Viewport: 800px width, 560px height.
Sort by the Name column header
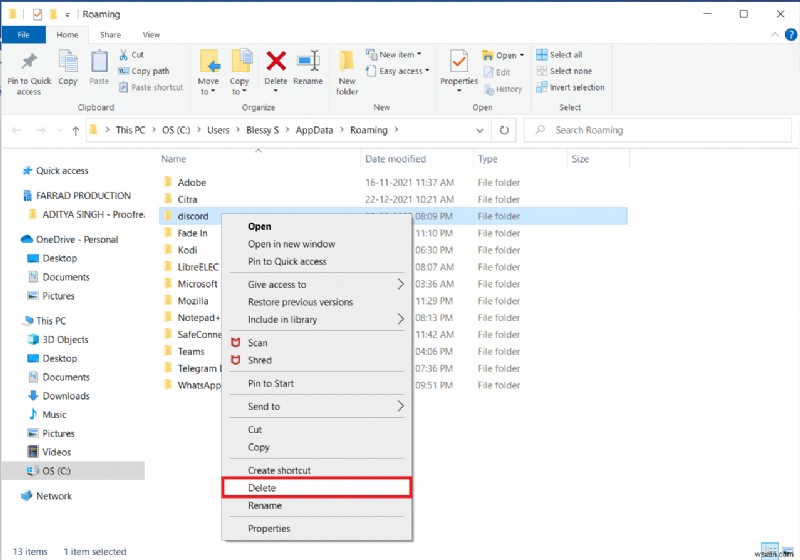(173, 159)
